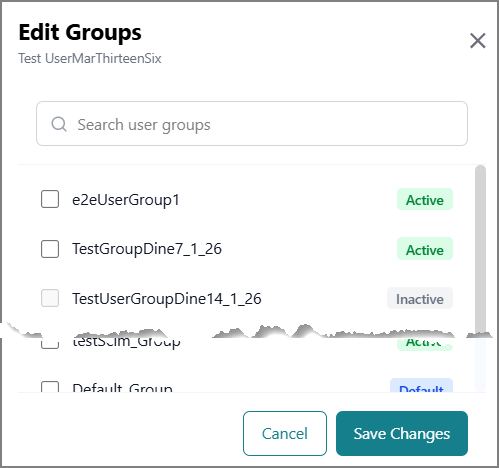Viewport: 499px width, 468px height.
Task: Focus the Search user groups field
Action: (x=252, y=124)
